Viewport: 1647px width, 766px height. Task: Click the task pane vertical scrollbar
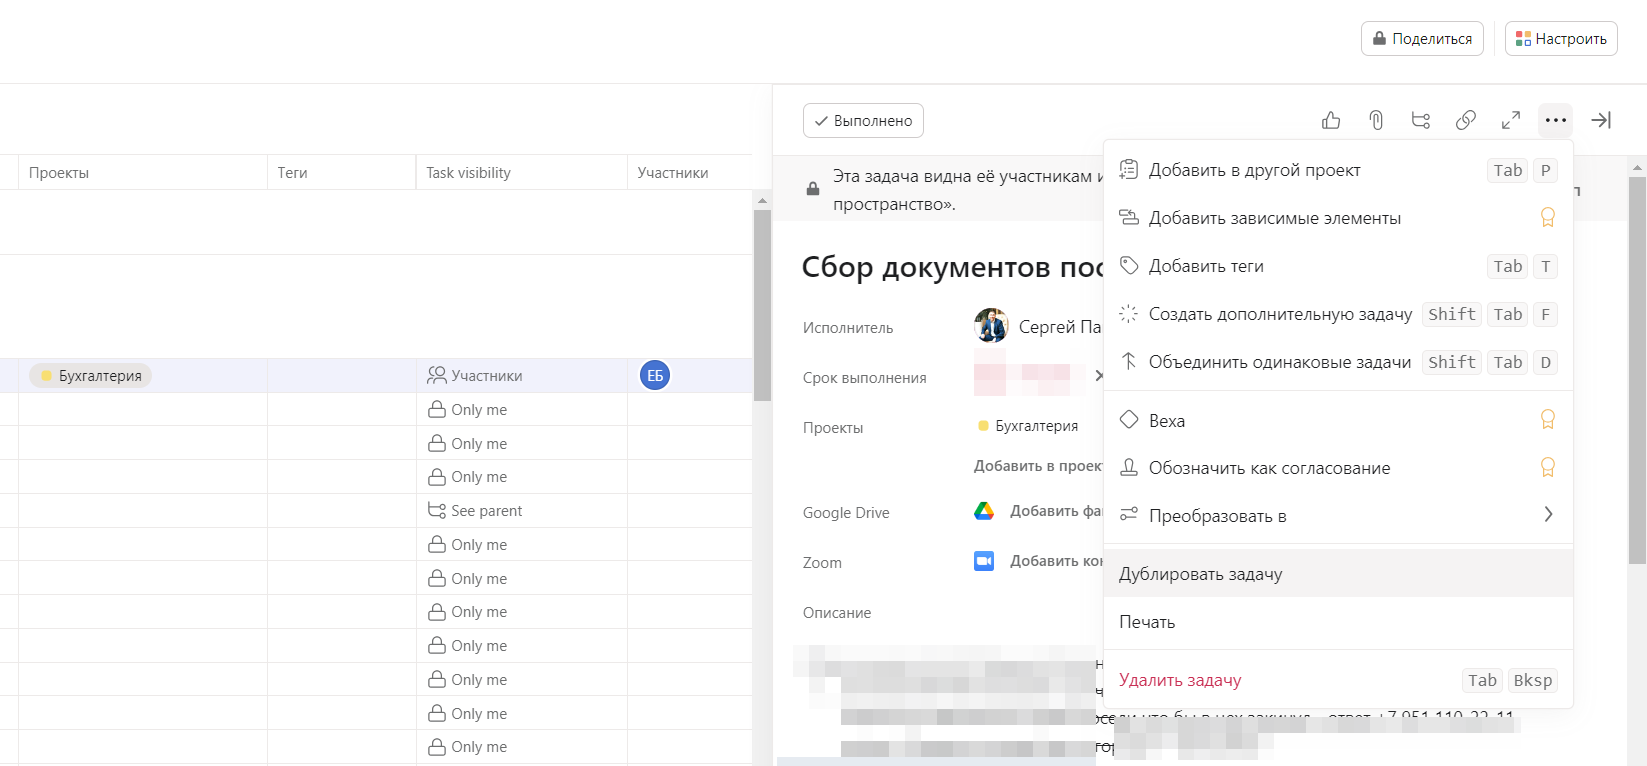[x=1637, y=370]
